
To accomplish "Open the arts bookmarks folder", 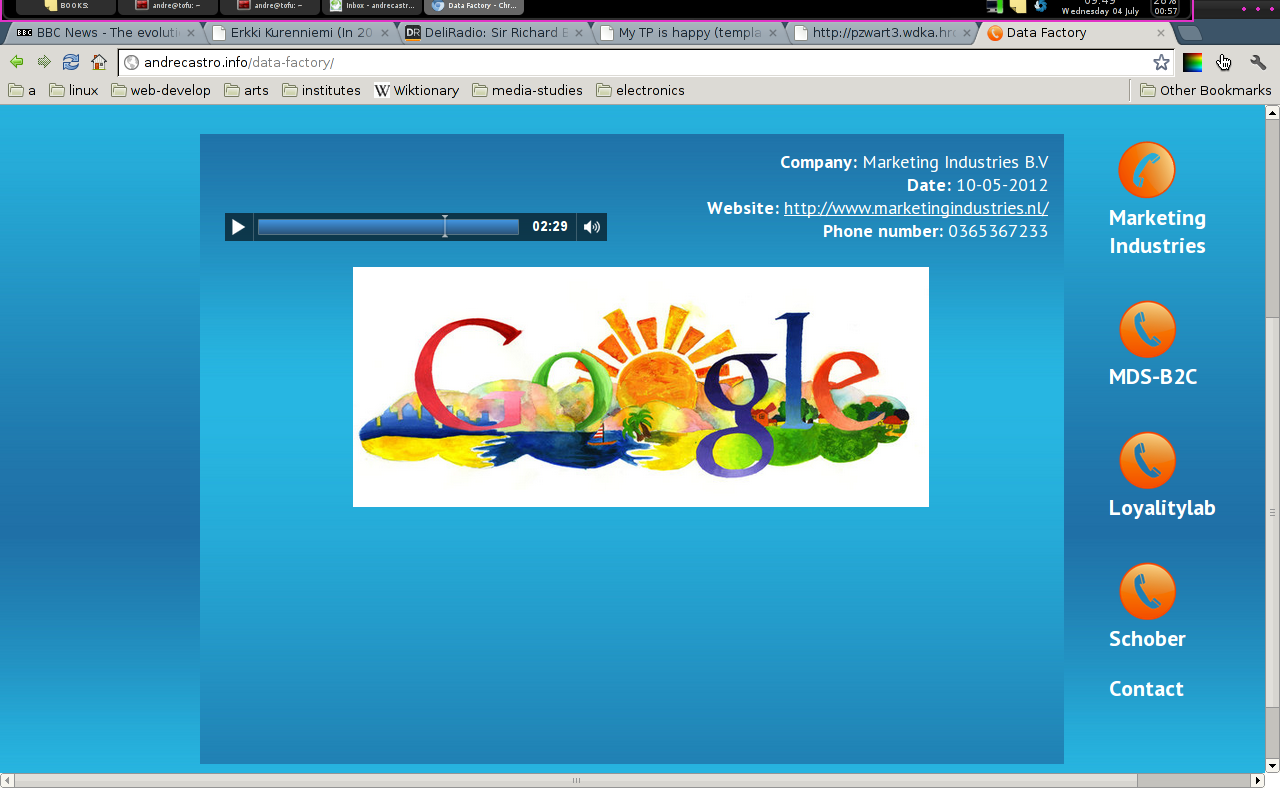I will 246,90.
